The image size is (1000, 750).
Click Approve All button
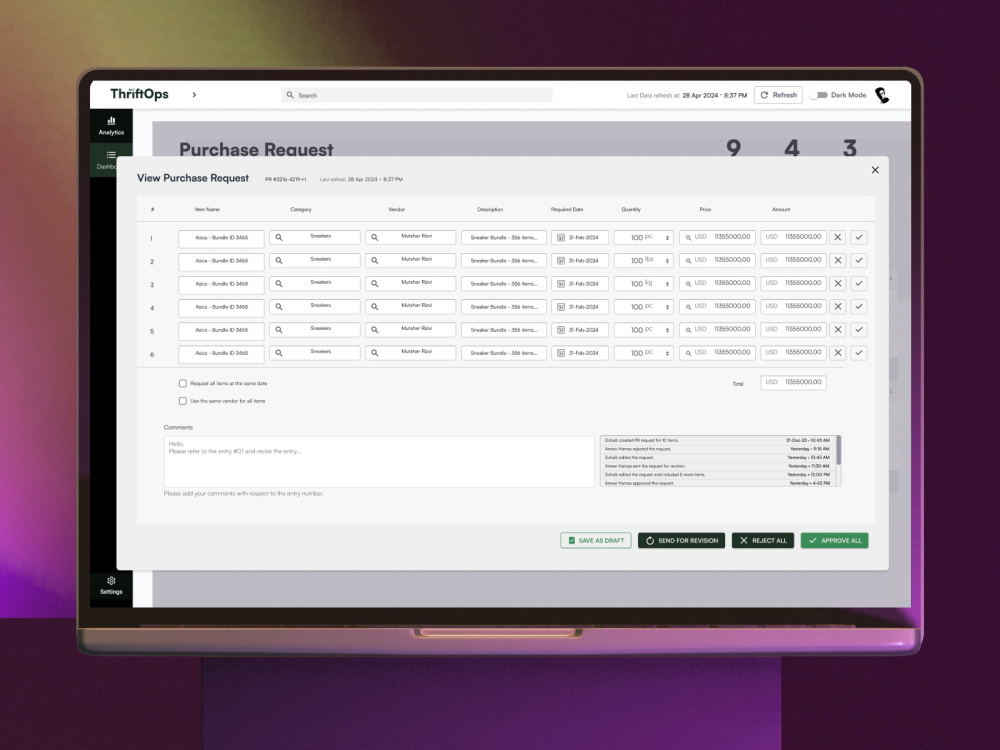834,540
